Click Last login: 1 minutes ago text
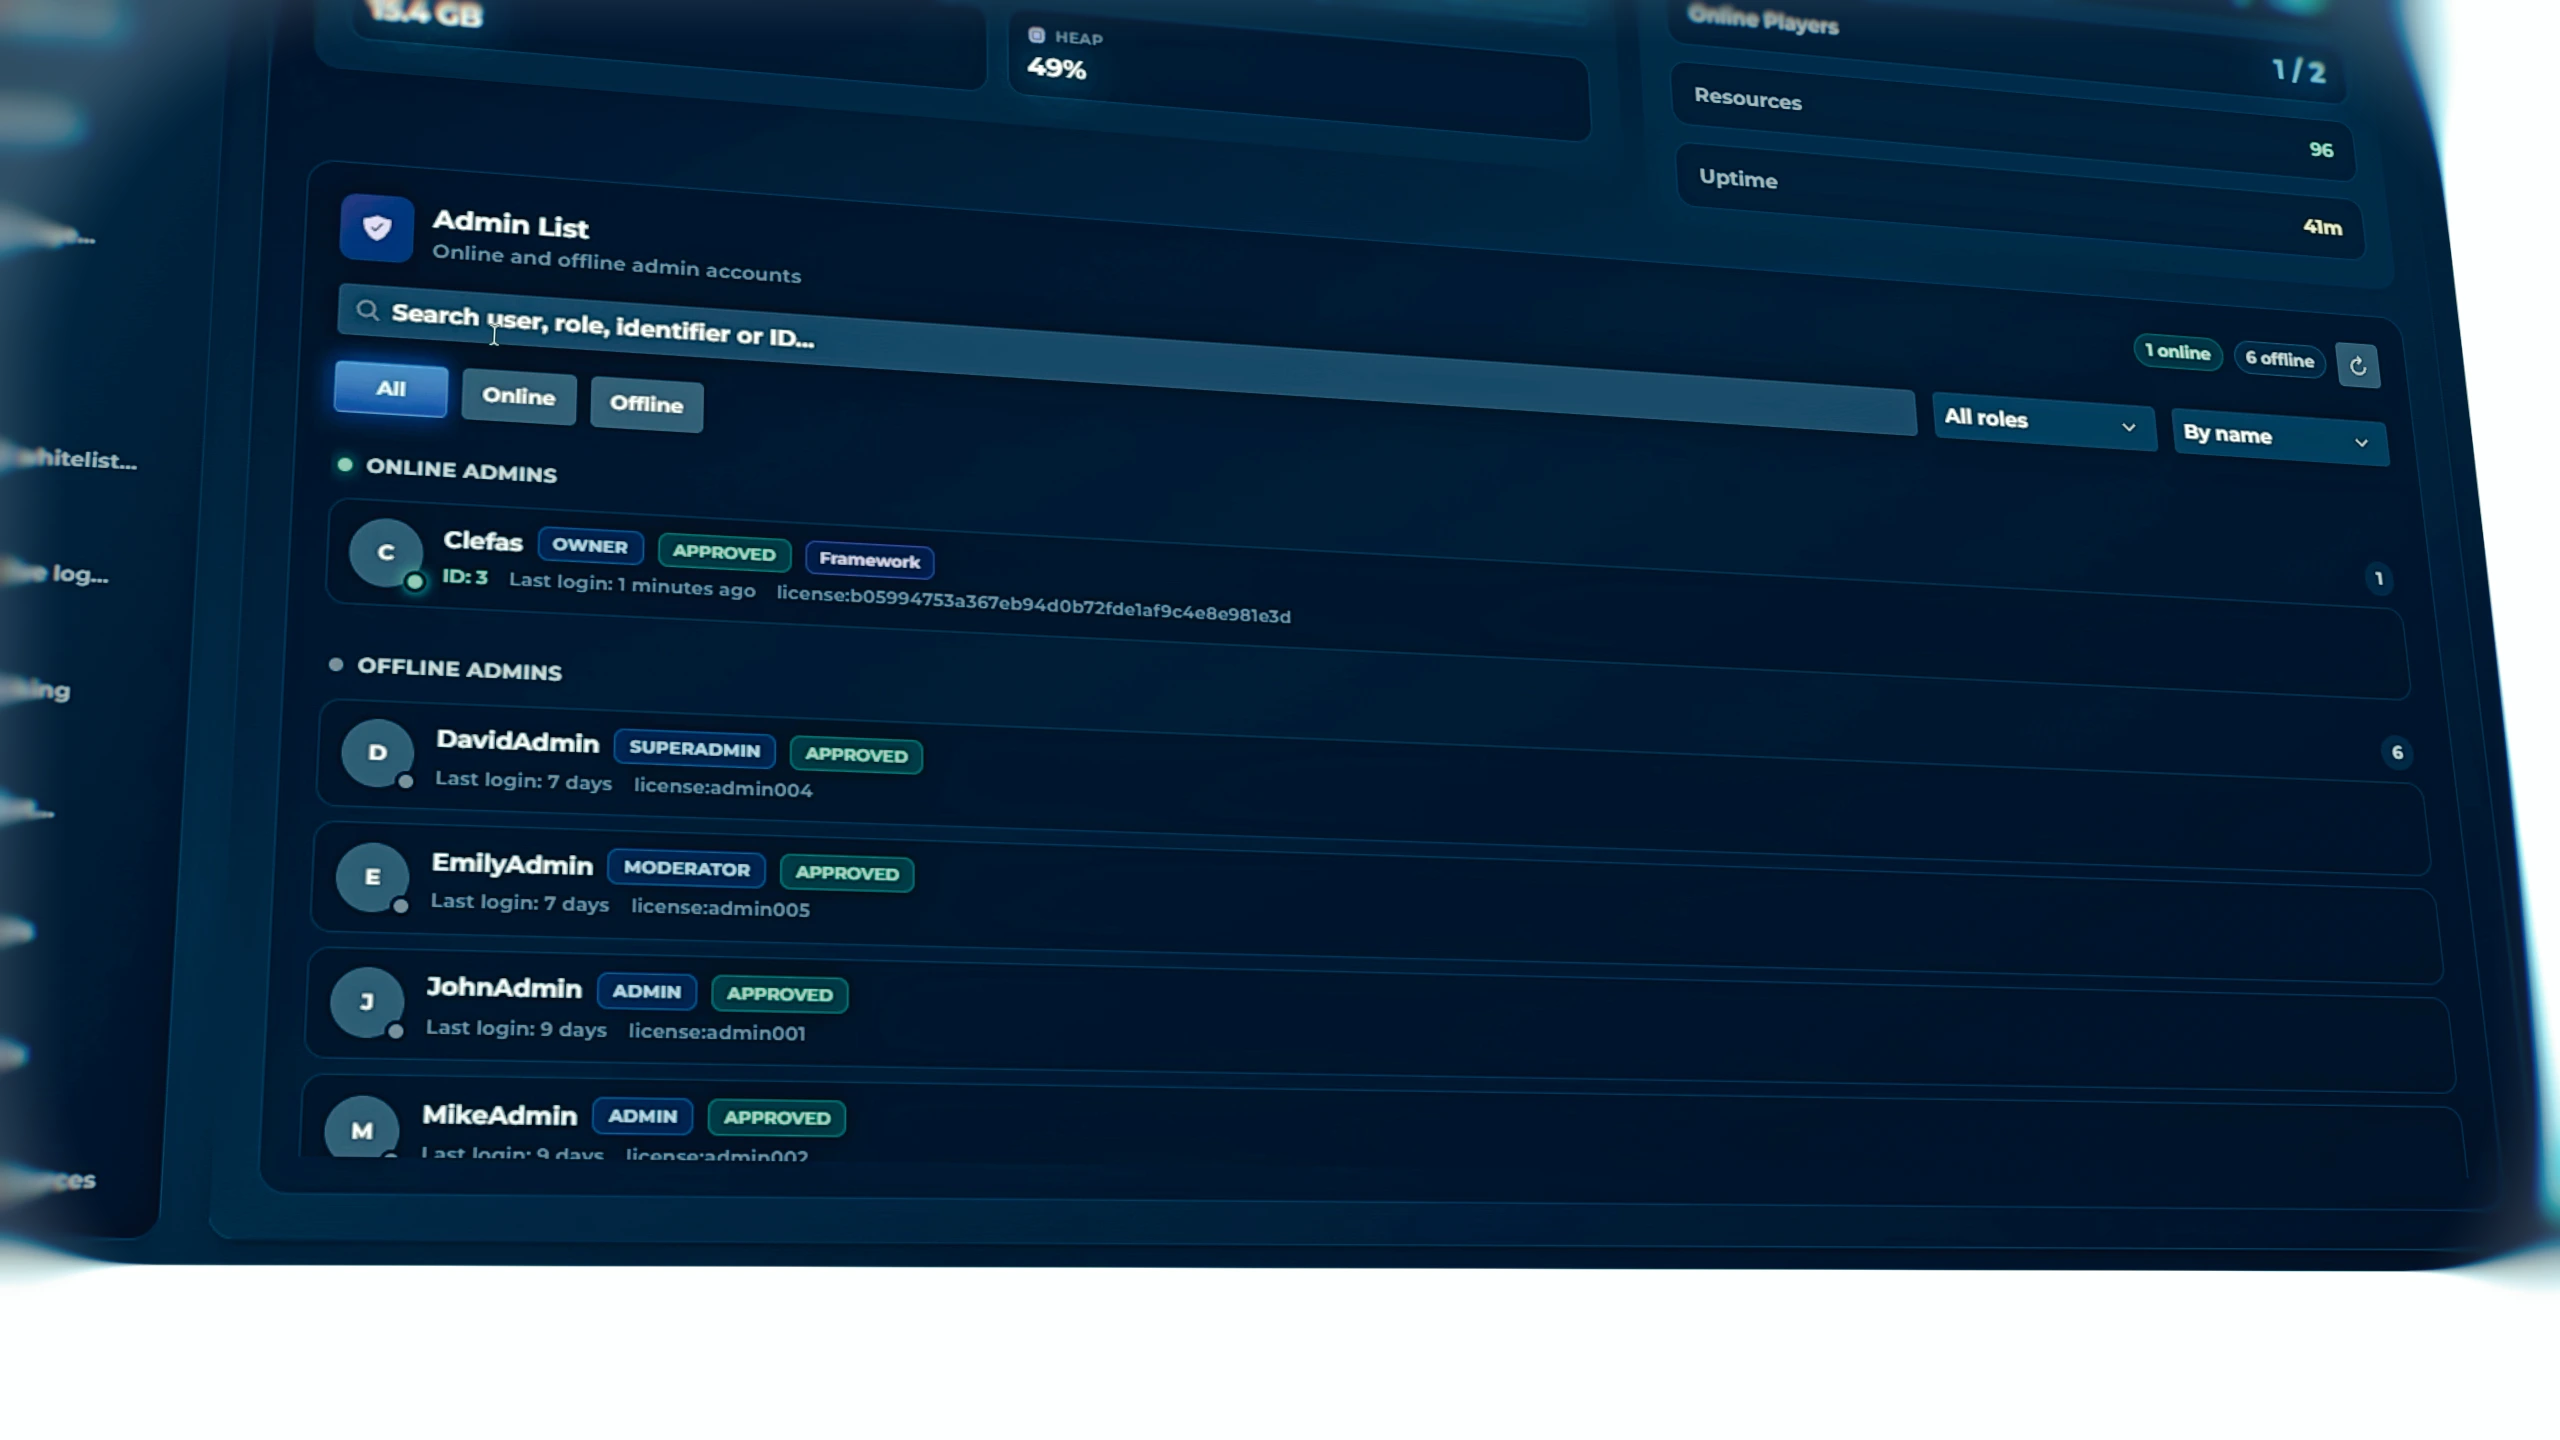The image size is (2560, 1440). click(632, 585)
